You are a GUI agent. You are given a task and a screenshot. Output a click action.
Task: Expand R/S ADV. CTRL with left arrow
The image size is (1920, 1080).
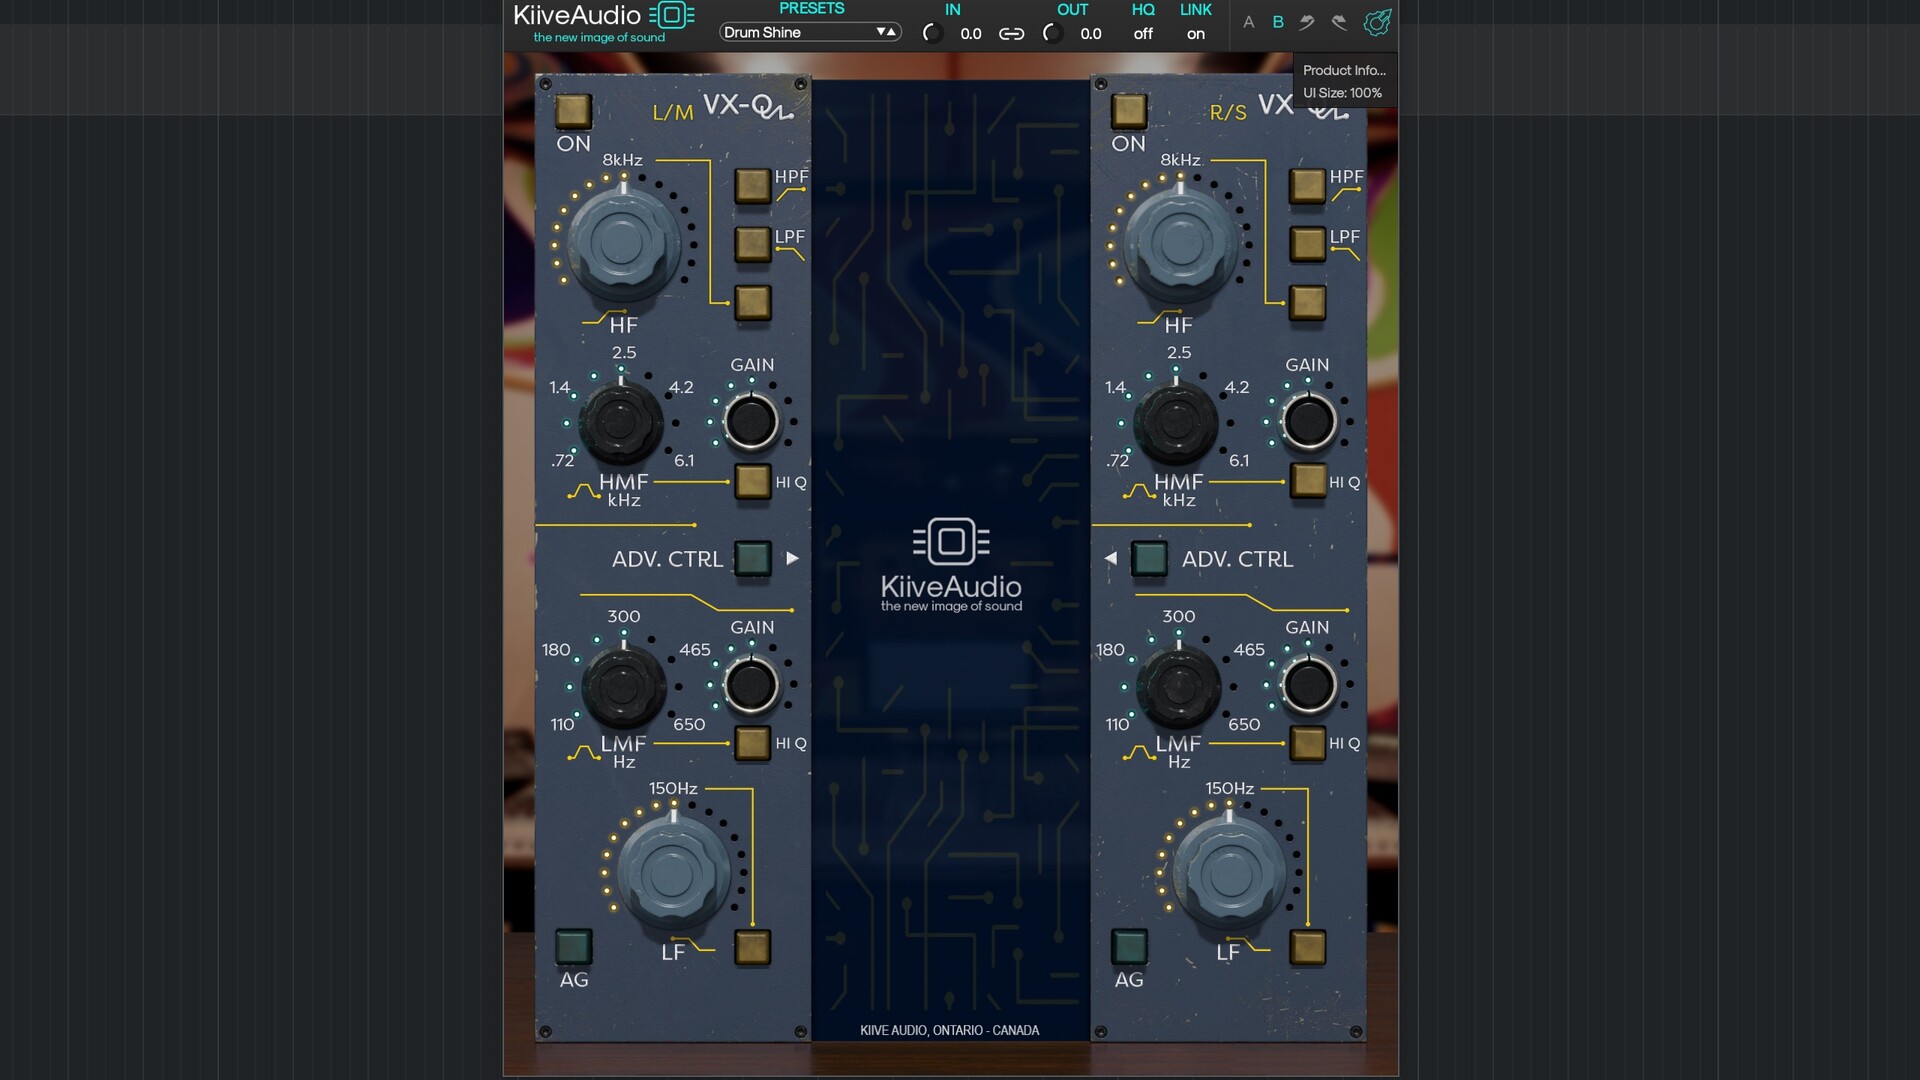1110,558
